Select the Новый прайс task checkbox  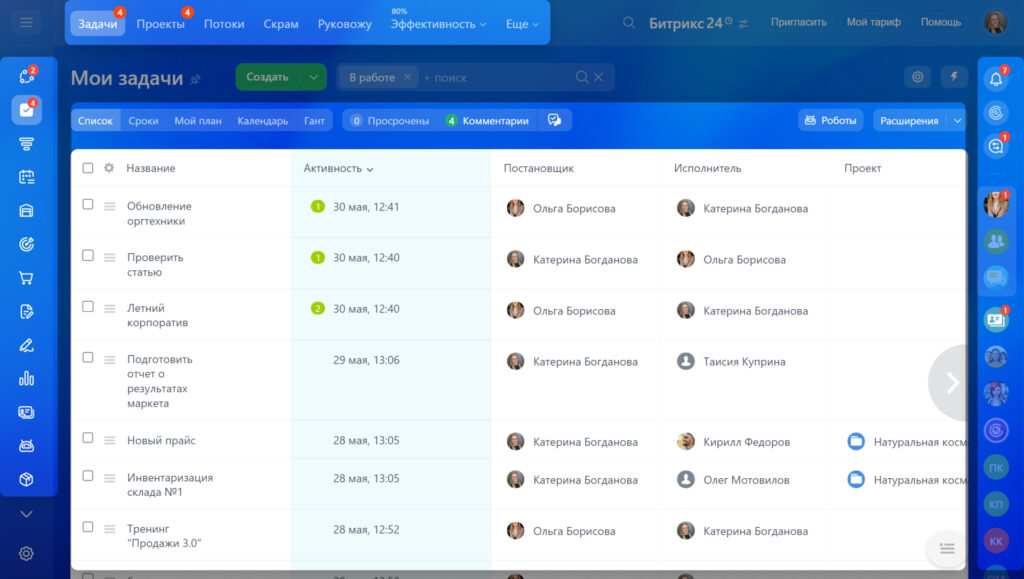pyautogui.click(x=88, y=439)
